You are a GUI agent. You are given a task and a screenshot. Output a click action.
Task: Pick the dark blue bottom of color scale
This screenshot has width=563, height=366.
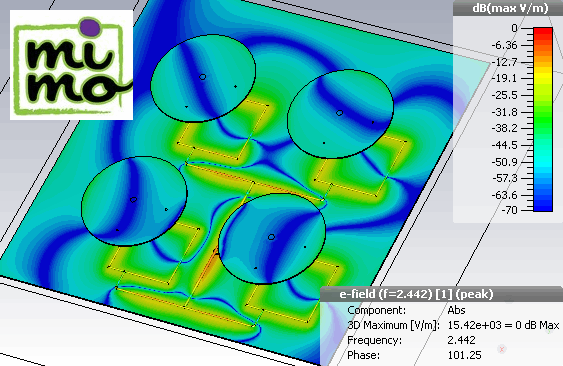[543, 206]
